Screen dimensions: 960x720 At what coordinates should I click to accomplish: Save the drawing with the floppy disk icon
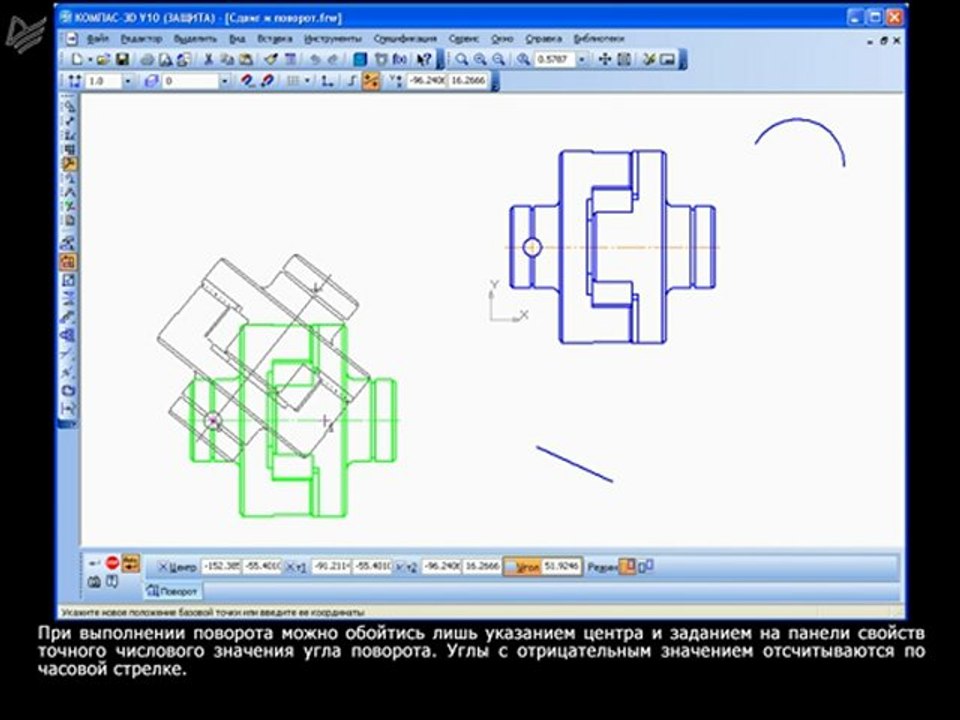click(122, 59)
